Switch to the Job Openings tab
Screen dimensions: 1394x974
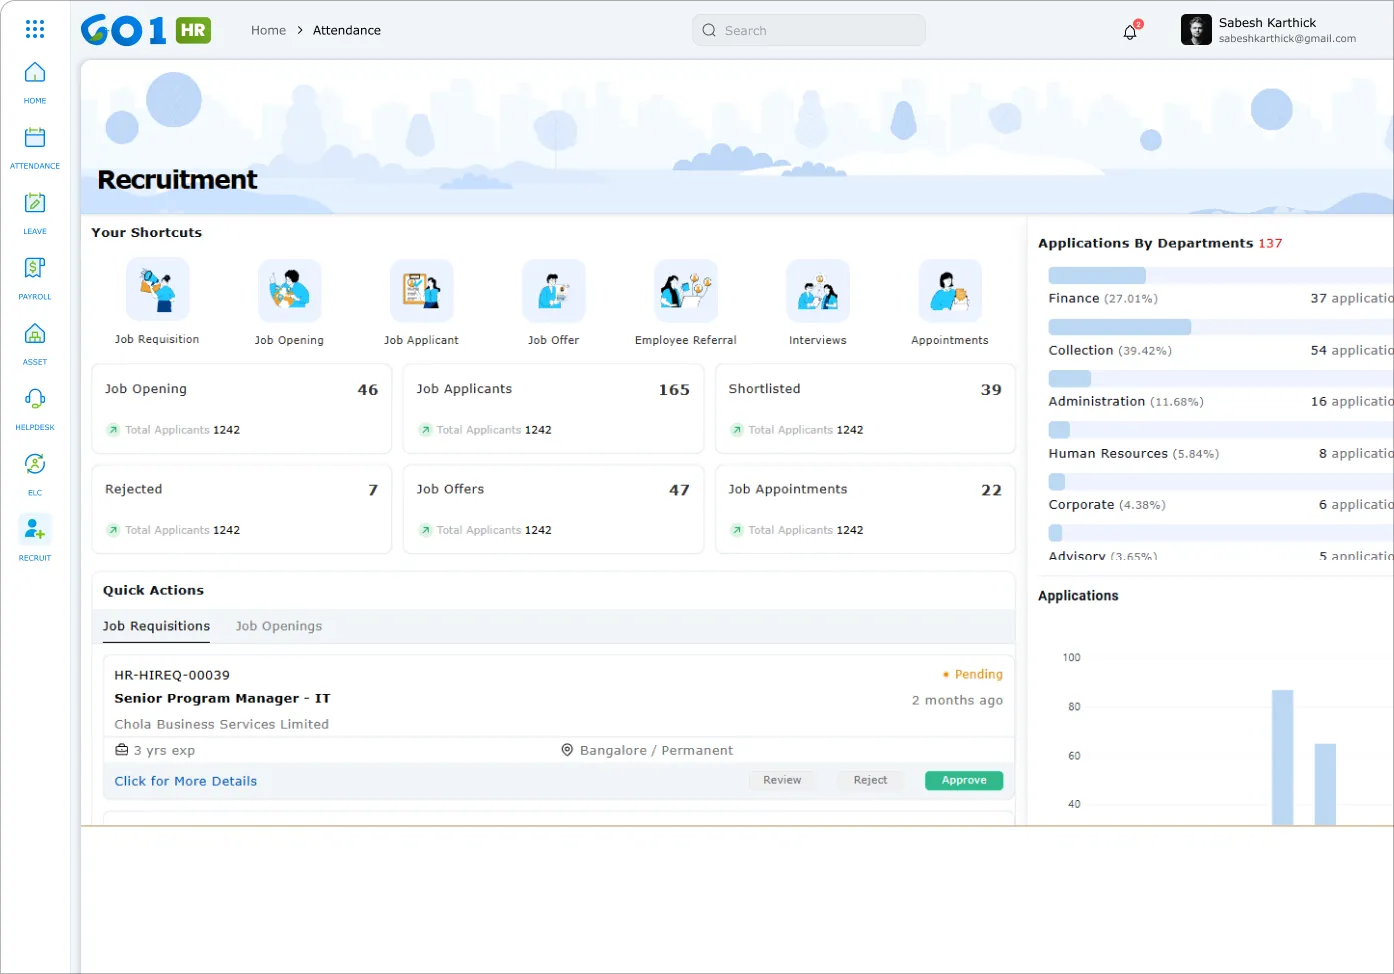coord(279,626)
